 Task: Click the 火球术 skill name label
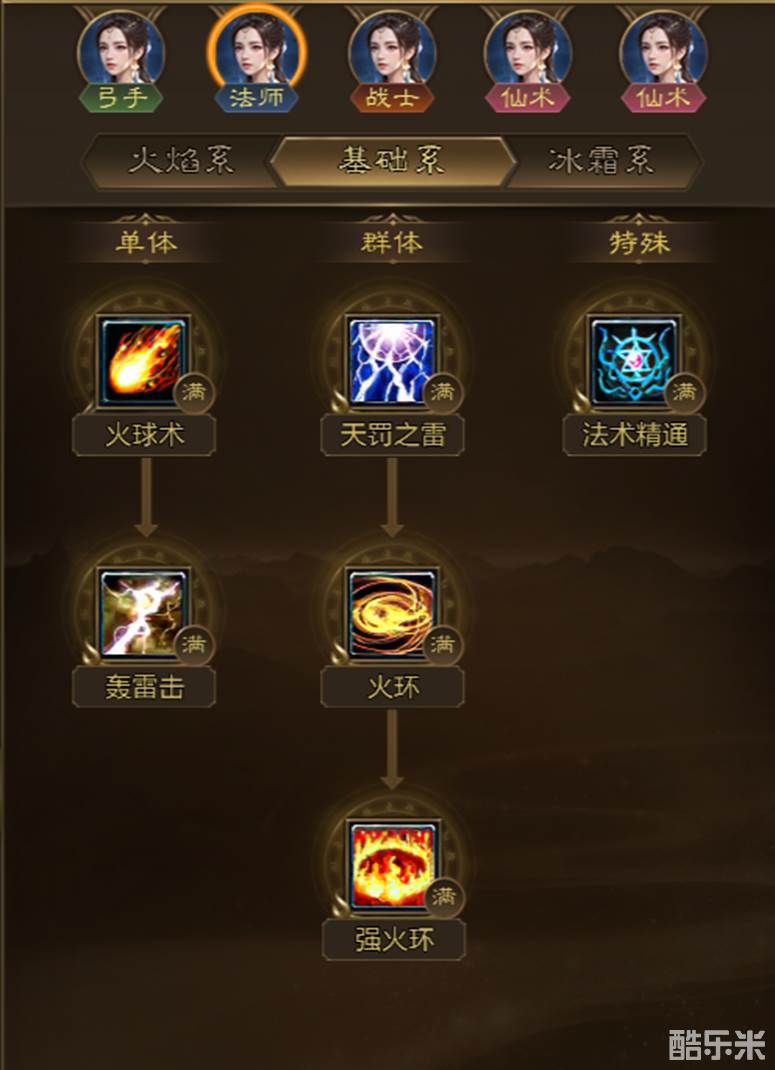coord(144,435)
